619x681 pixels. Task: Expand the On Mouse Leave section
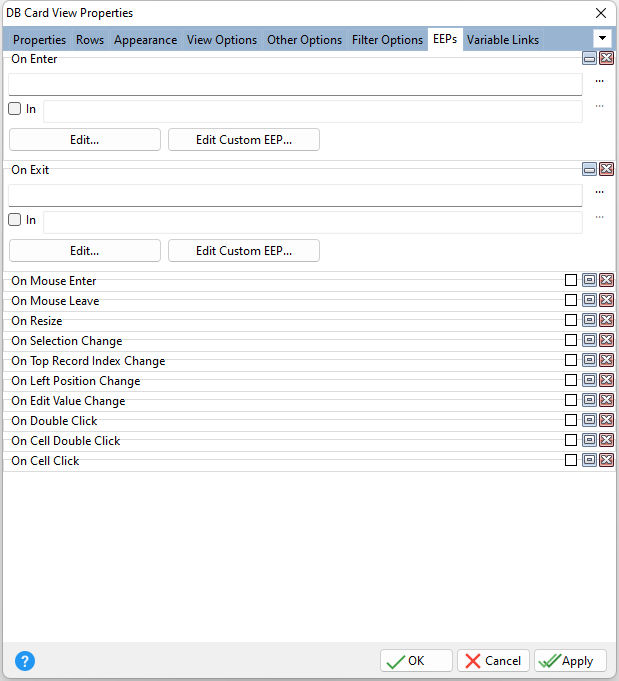click(589, 300)
